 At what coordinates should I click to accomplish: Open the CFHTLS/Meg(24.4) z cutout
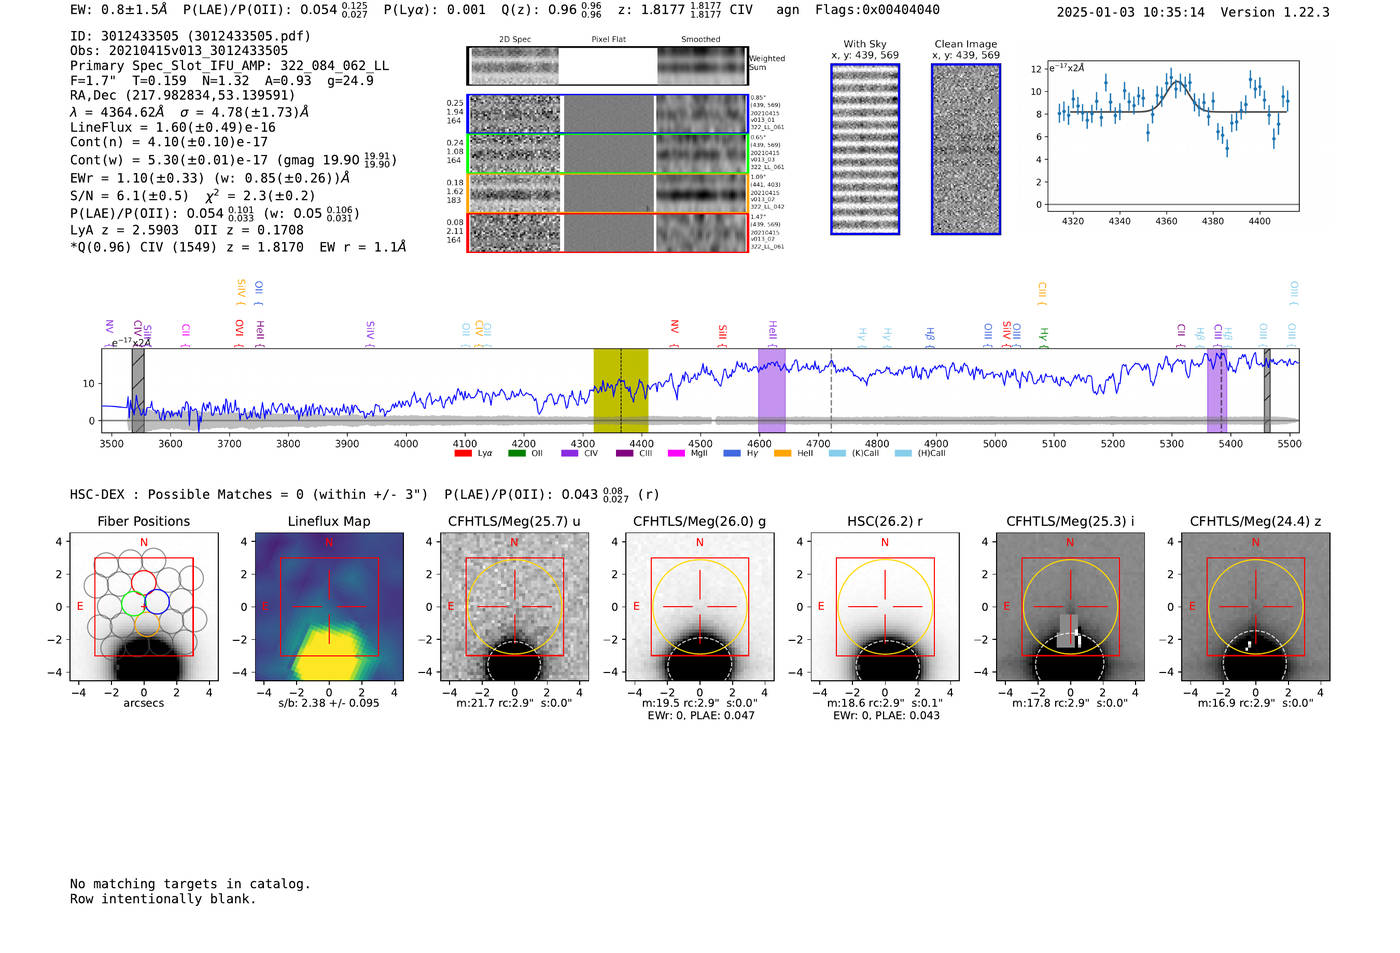tap(1256, 607)
